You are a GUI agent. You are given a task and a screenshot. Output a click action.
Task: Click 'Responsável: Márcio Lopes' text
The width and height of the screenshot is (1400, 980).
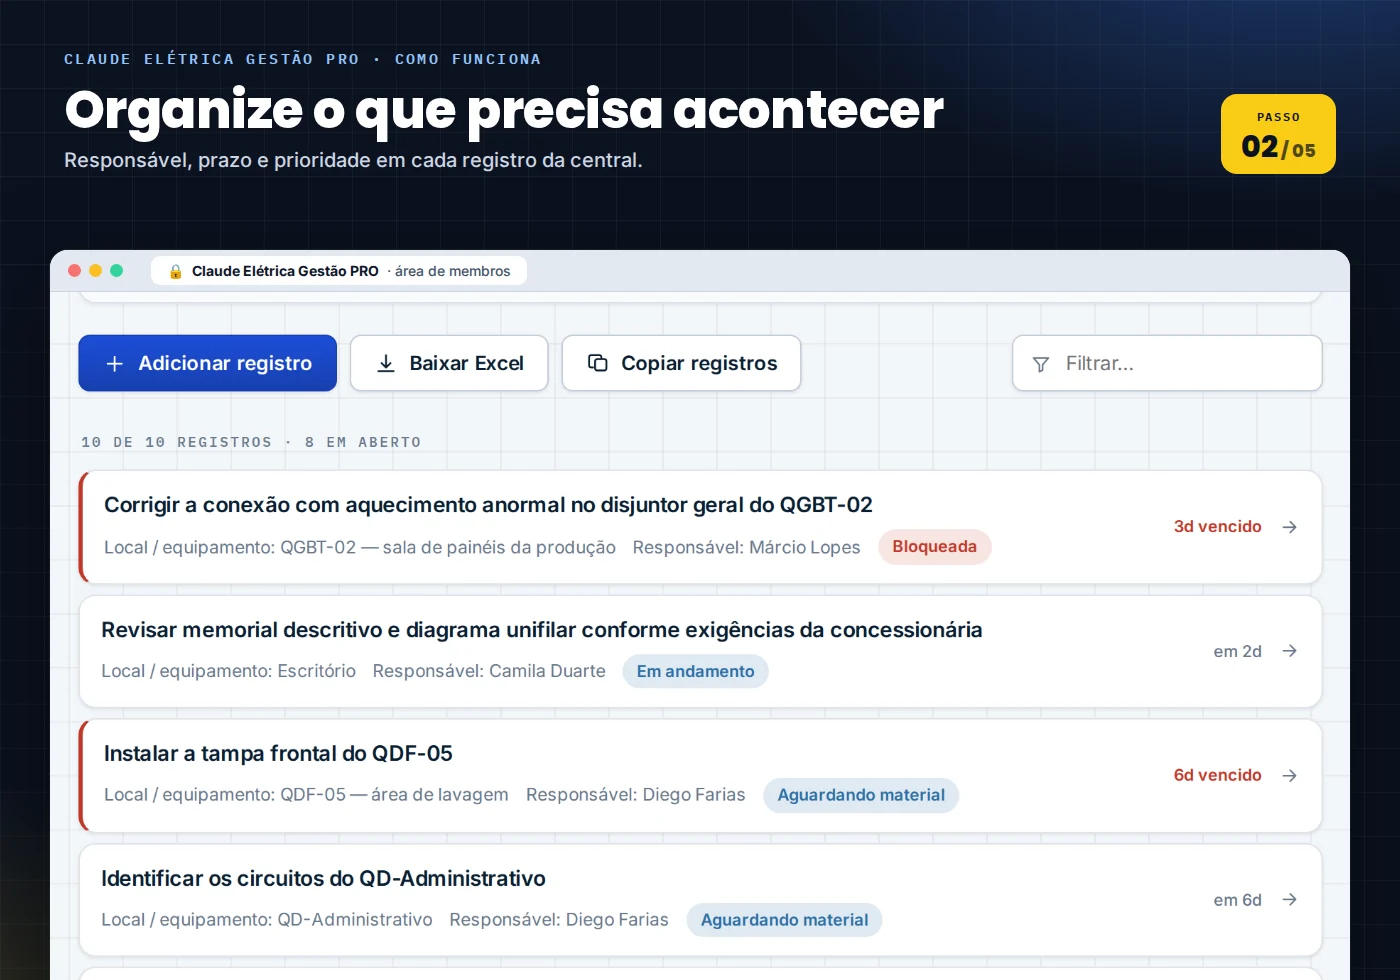click(x=746, y=547)
